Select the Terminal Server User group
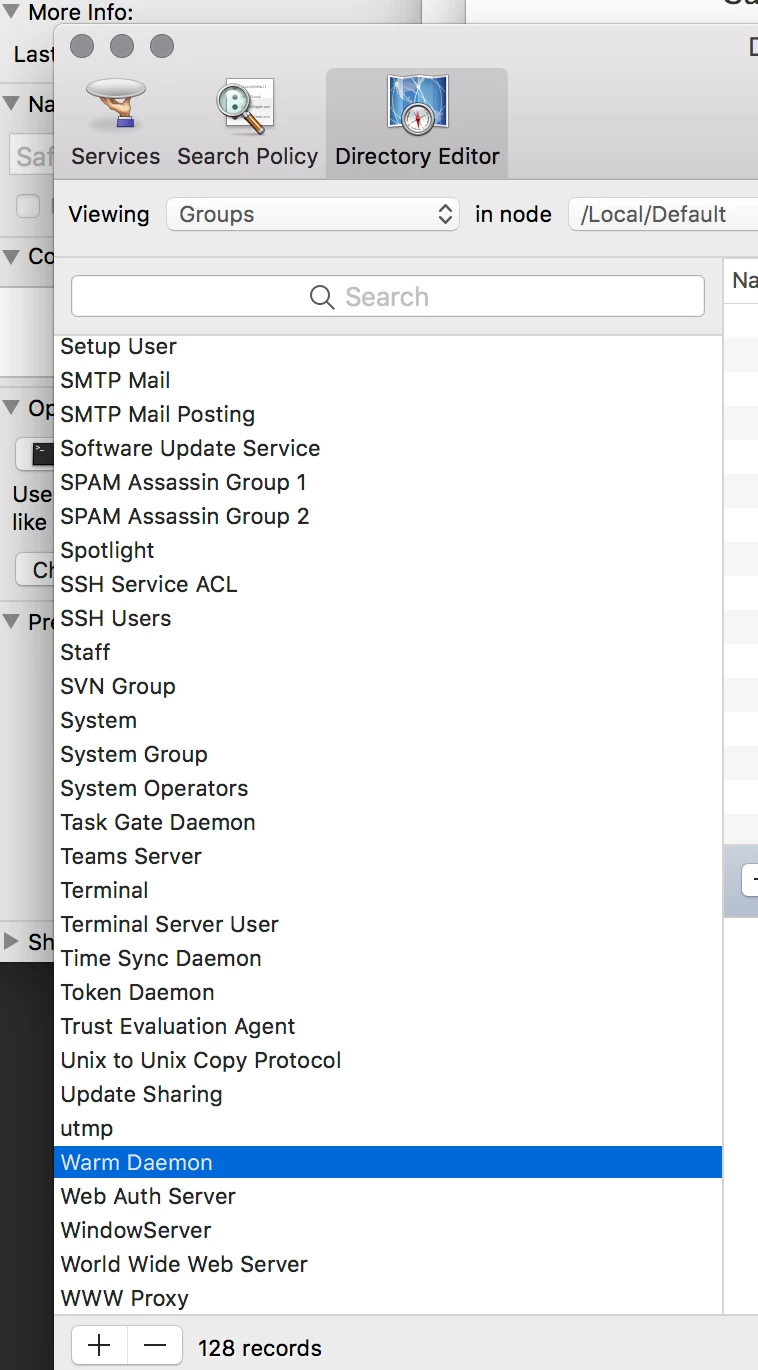Viewport: 758px width, 1370px height. [x=388, y=924]
